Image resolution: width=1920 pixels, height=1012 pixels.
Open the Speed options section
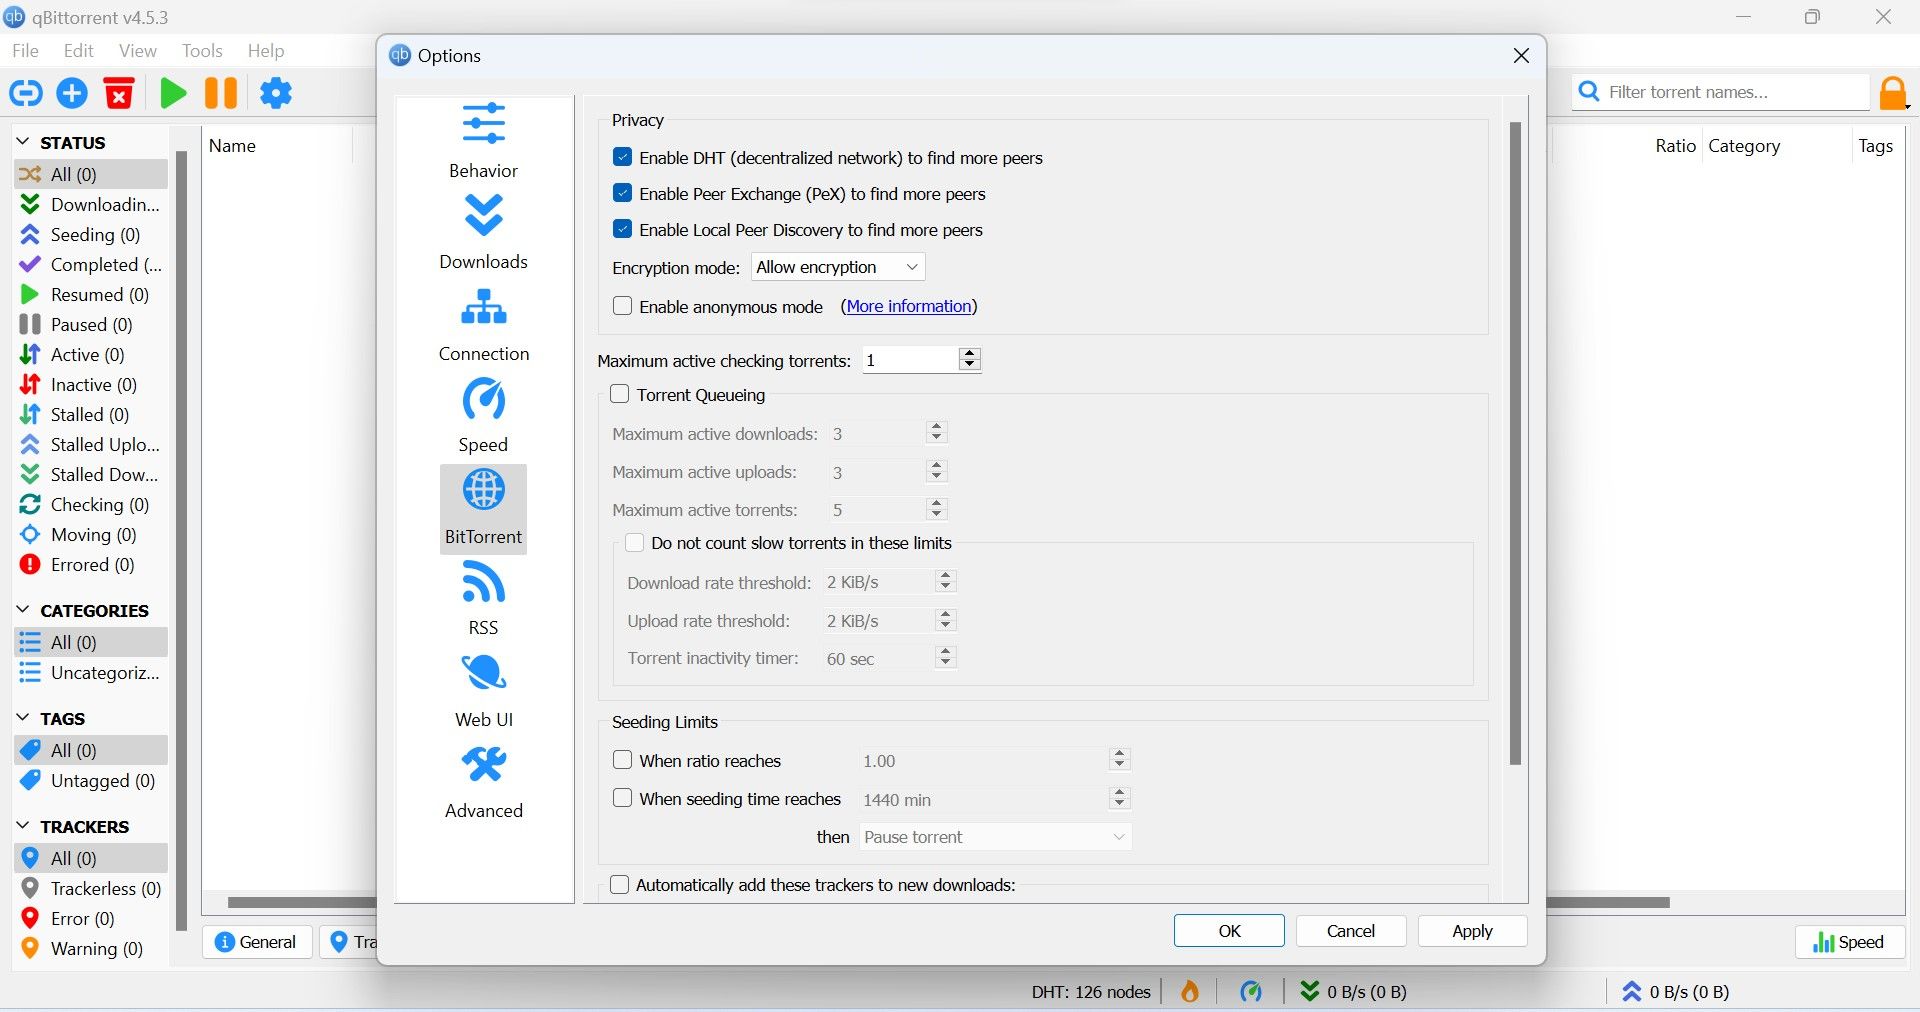coord(483,416)
